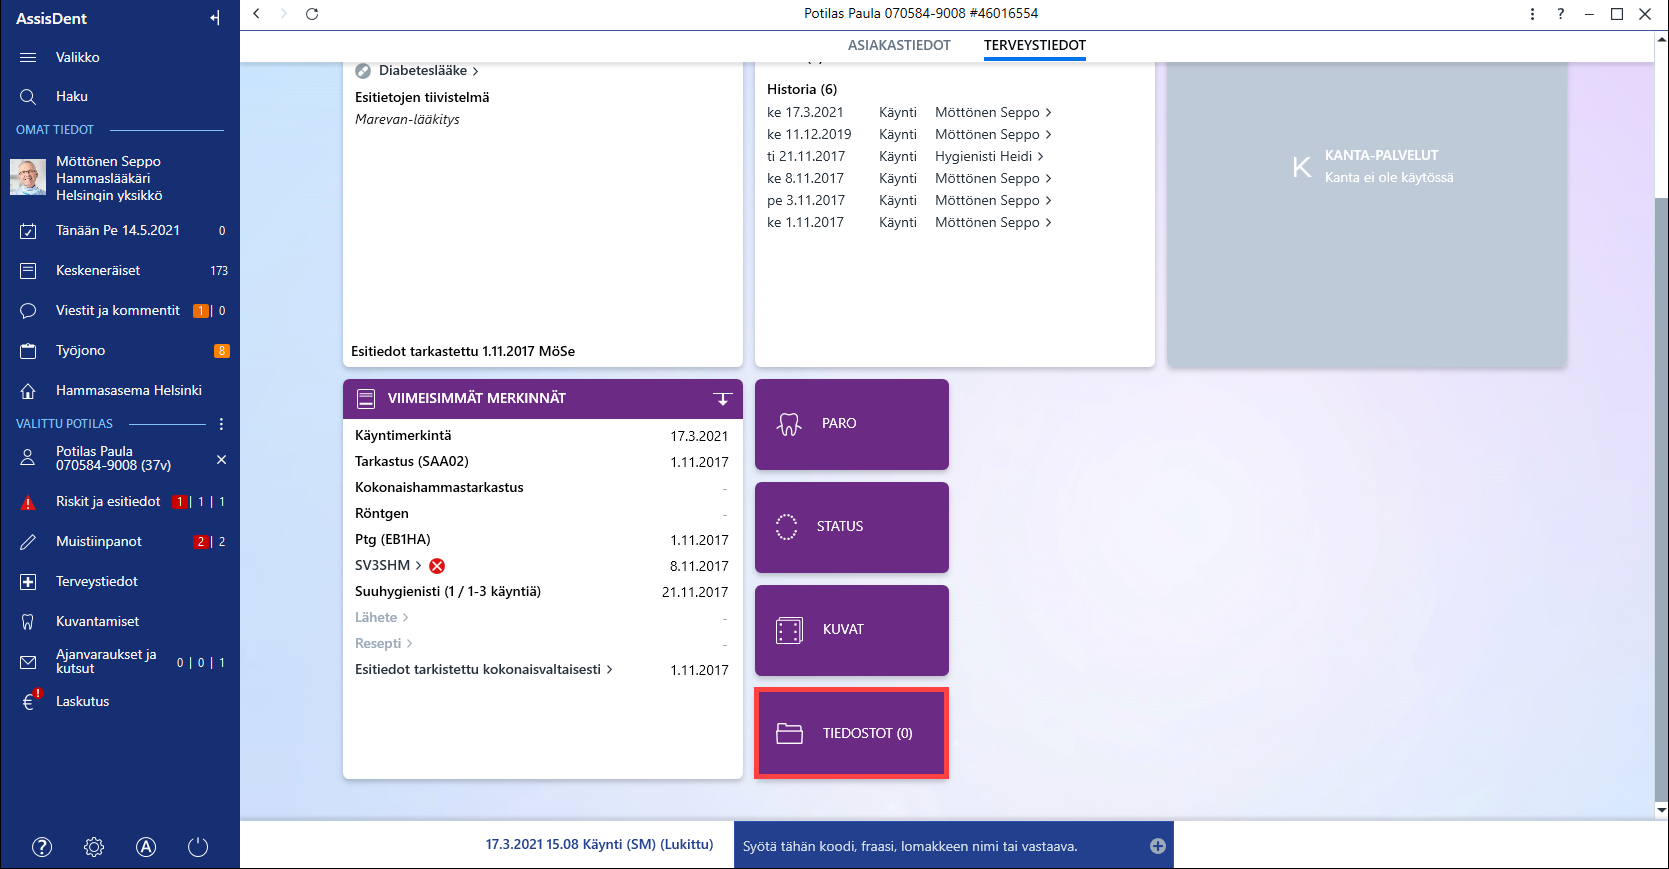This screenshot has height=869, width=1669.
Task: Click the power logout icon
Action: [198, 847]
